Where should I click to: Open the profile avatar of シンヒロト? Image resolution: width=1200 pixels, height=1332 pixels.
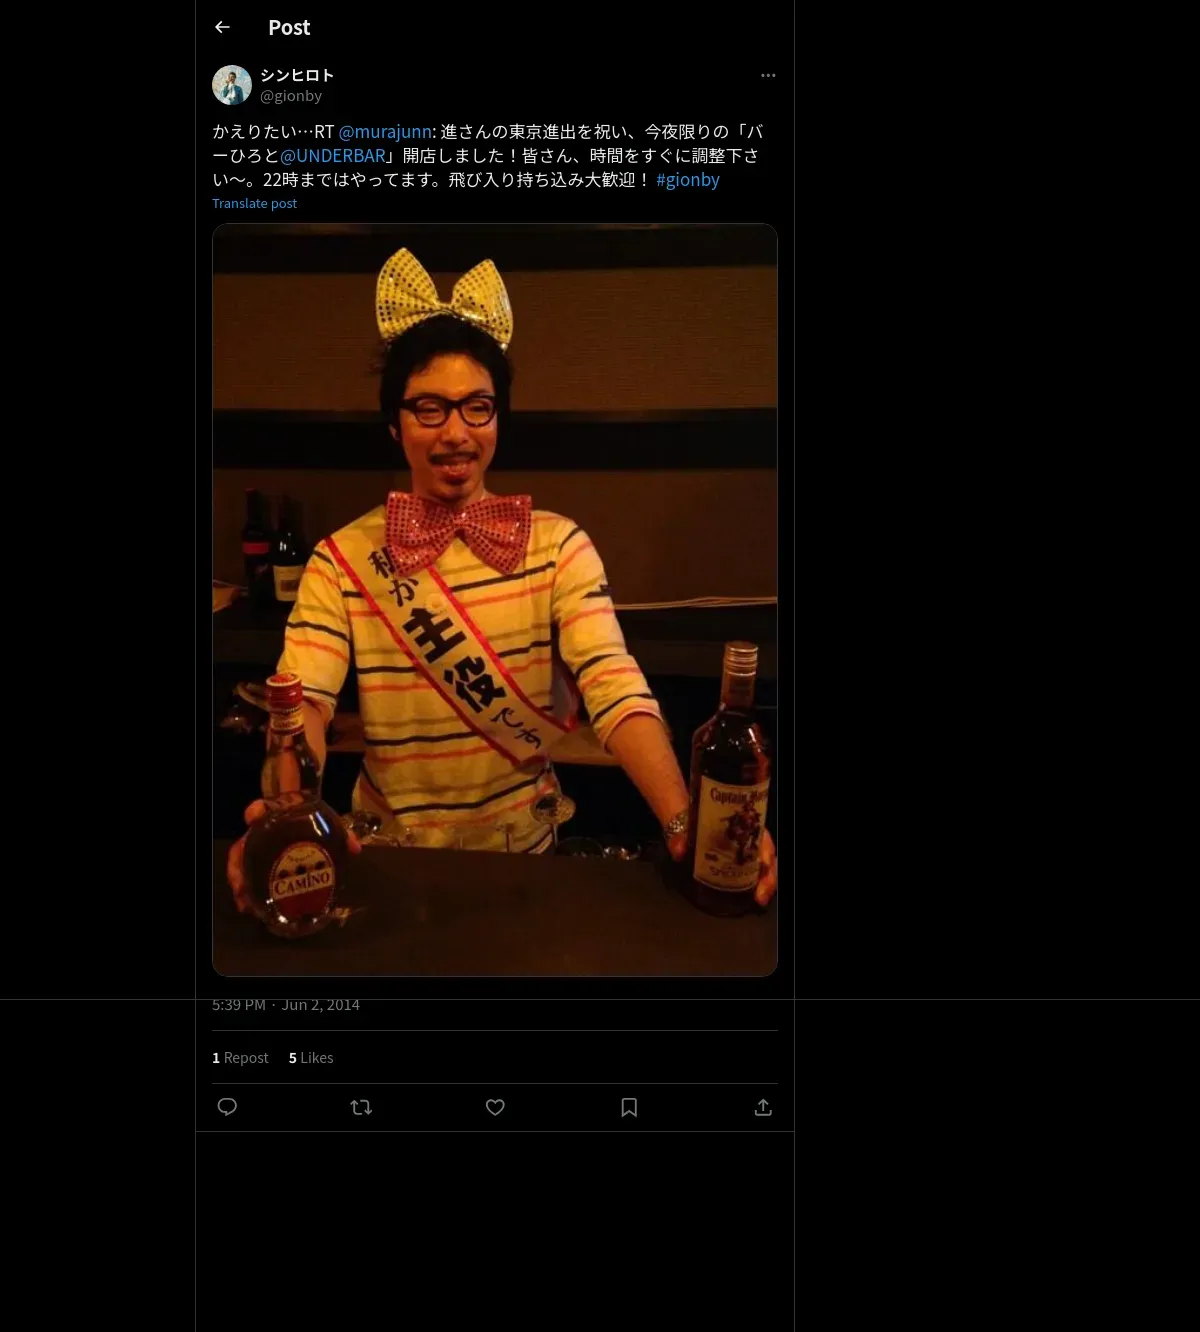point(232,85)
